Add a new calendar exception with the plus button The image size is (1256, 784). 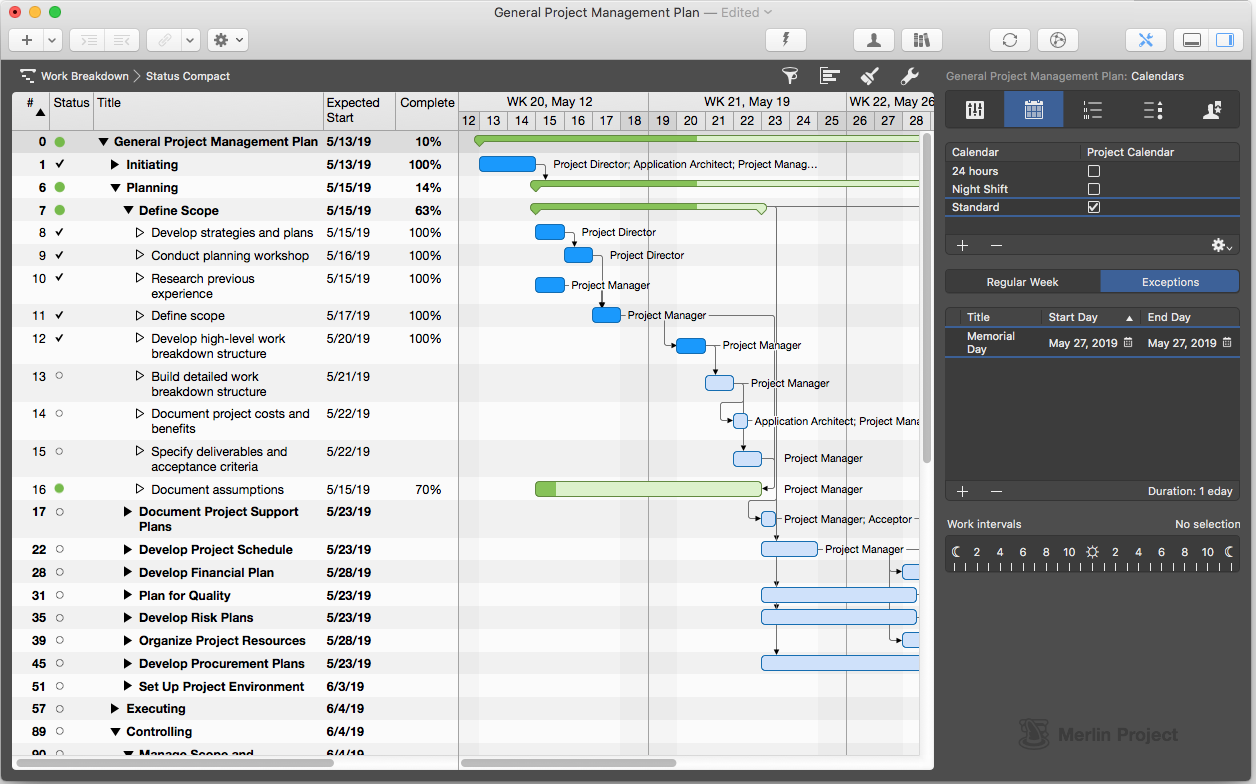pyautogui.click(x=962, y=491)
